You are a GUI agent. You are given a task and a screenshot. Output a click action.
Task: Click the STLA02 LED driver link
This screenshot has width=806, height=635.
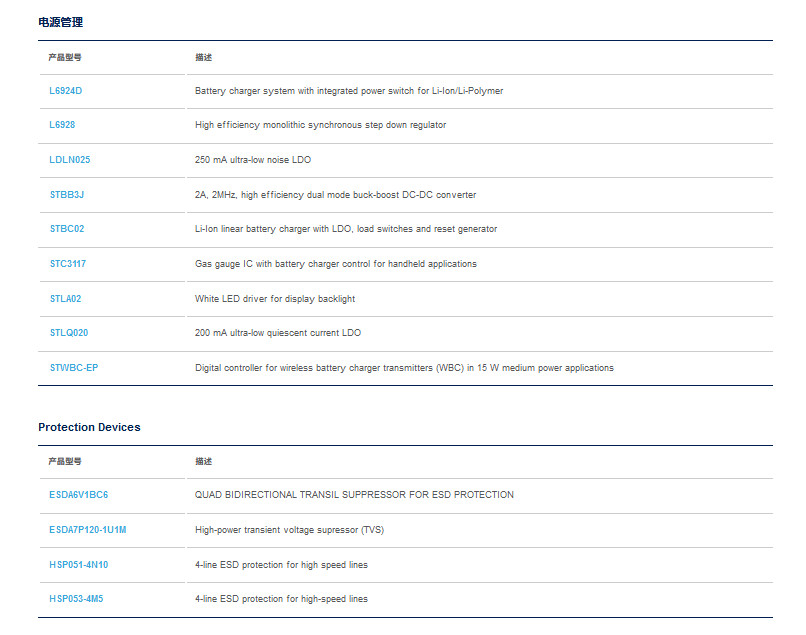[x=65, y=299]
